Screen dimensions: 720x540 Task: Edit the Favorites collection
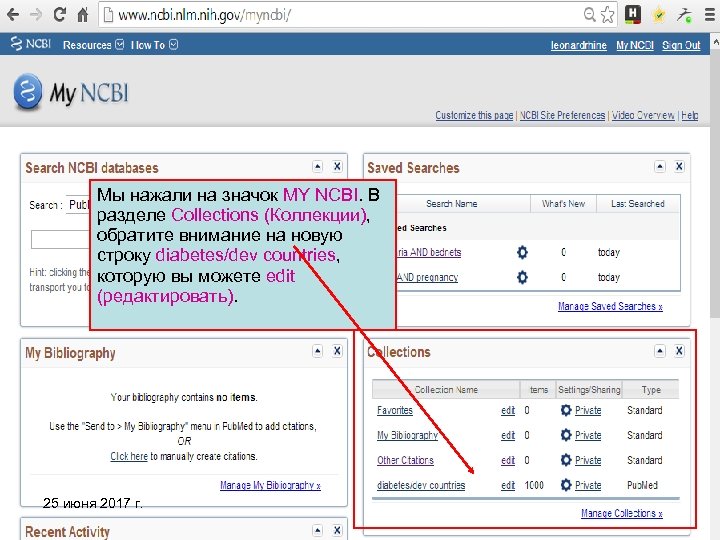point(508,411)
